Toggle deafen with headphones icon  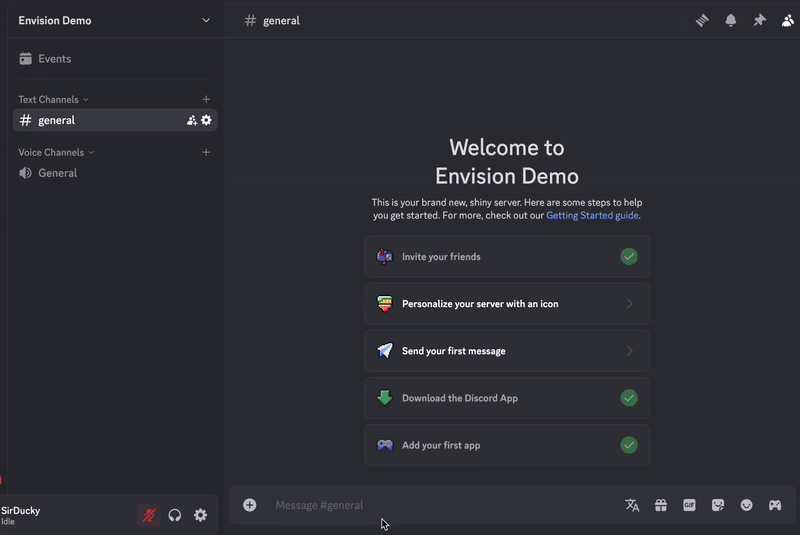click(x=174, y=515)
